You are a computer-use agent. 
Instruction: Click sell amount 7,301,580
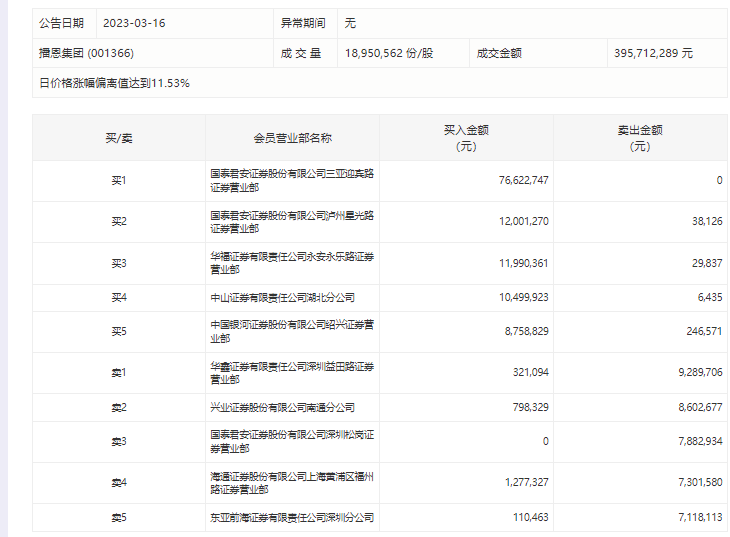pyautogui.click(x=700, y=482)
